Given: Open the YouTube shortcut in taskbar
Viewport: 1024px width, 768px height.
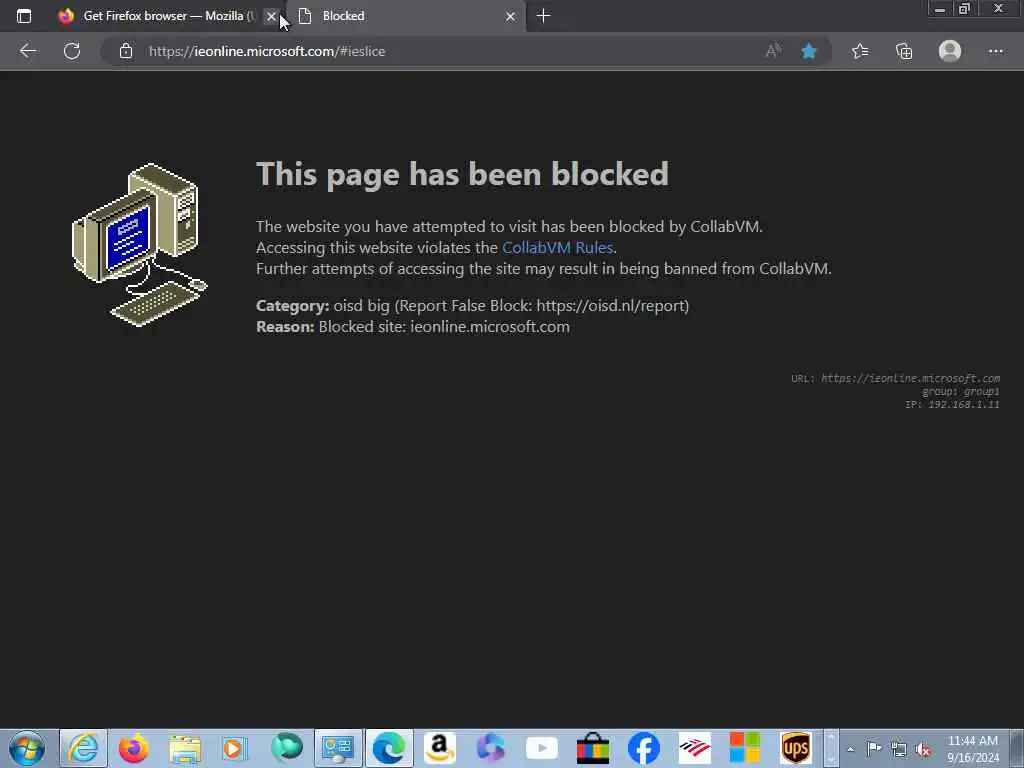Looking at the screenshot, I should tap(541, 748).
